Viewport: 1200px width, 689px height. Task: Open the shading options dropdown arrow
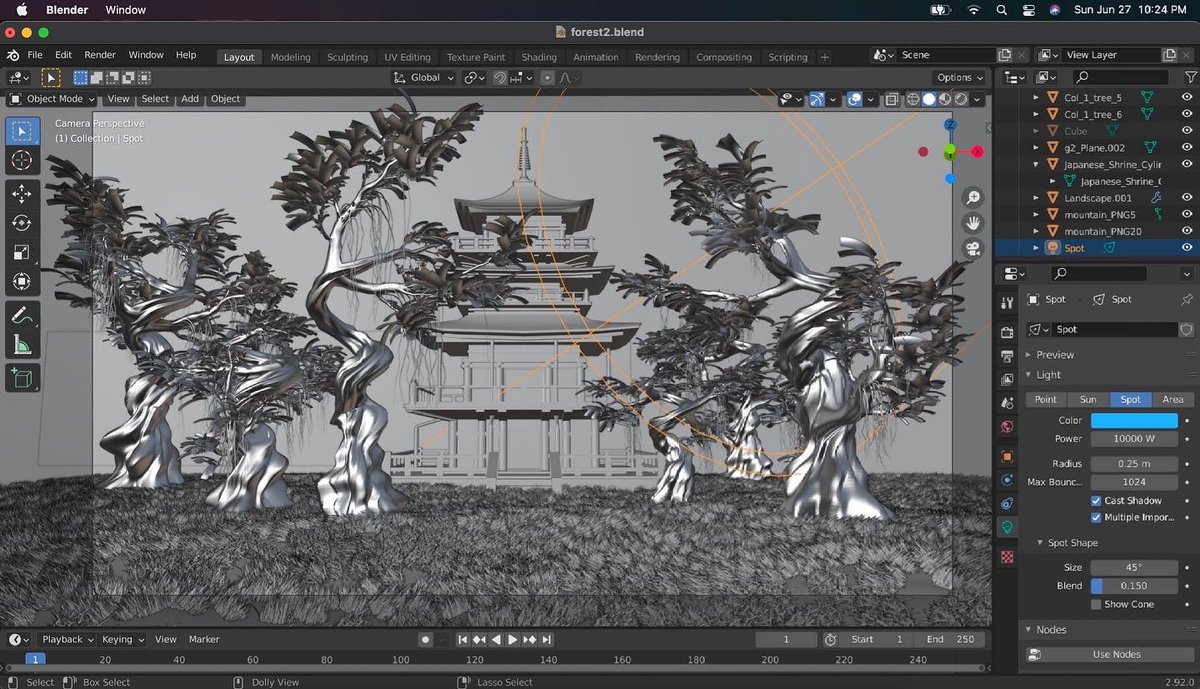[x=978, y=99]
